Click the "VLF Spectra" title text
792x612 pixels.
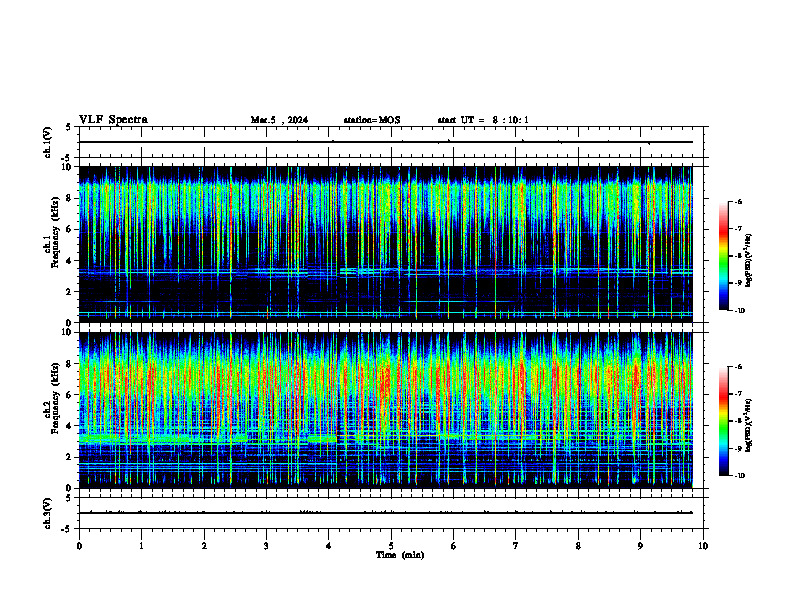point(113,120)
